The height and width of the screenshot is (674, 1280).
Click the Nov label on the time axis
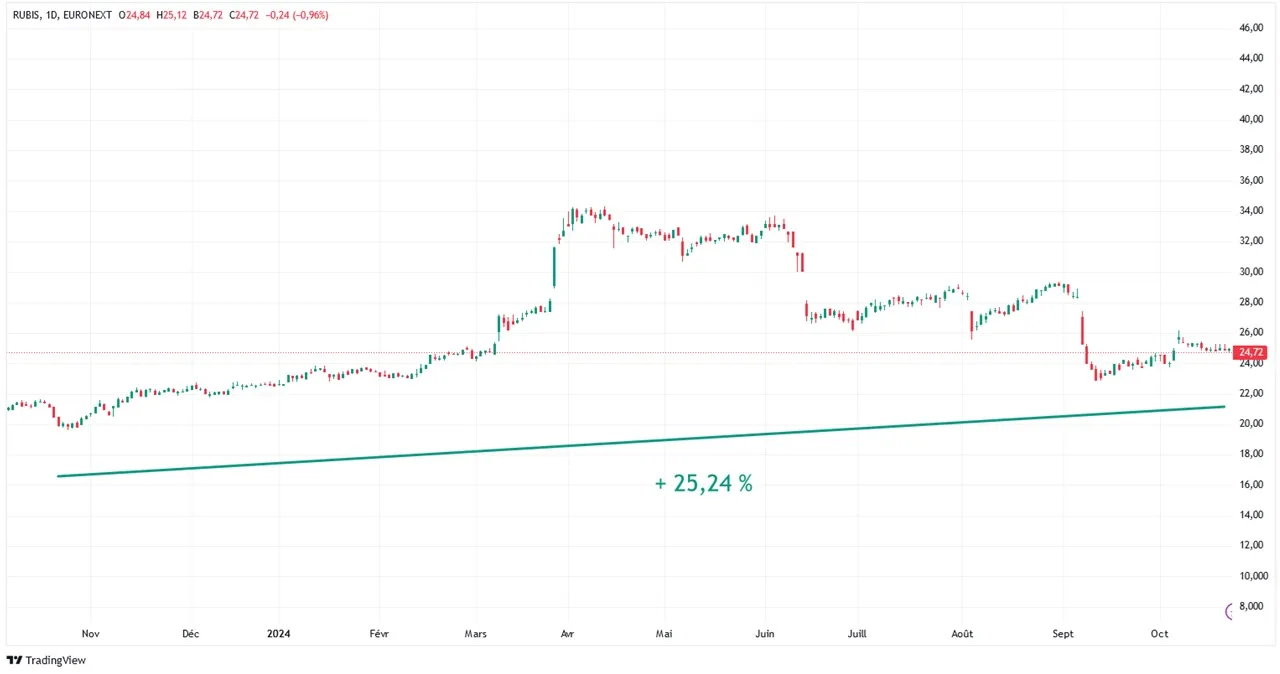point(90,633)
